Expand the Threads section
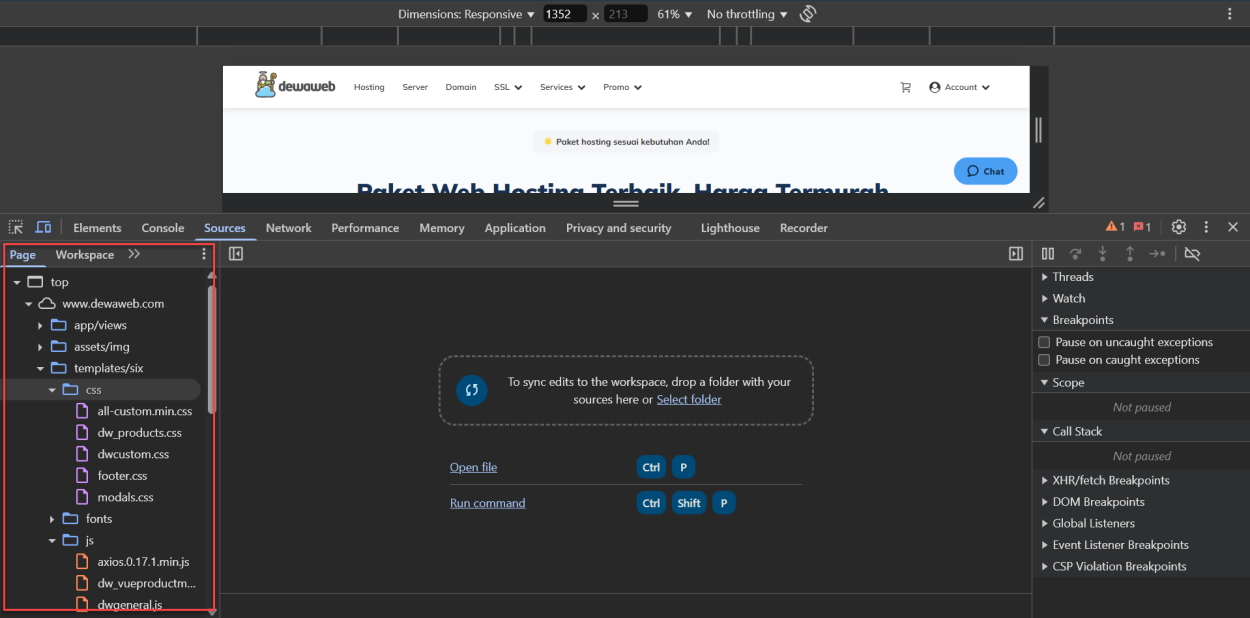 point(1072,277)
